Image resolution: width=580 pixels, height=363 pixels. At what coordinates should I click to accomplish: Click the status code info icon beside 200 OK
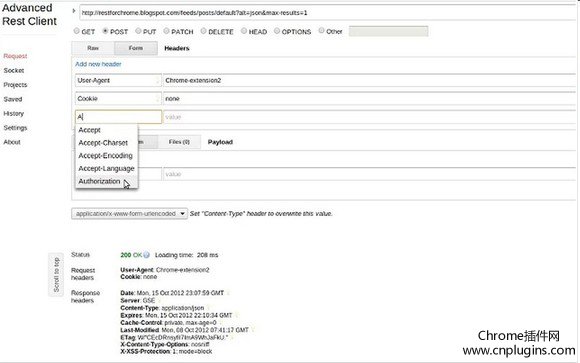(x=146, y=255)
